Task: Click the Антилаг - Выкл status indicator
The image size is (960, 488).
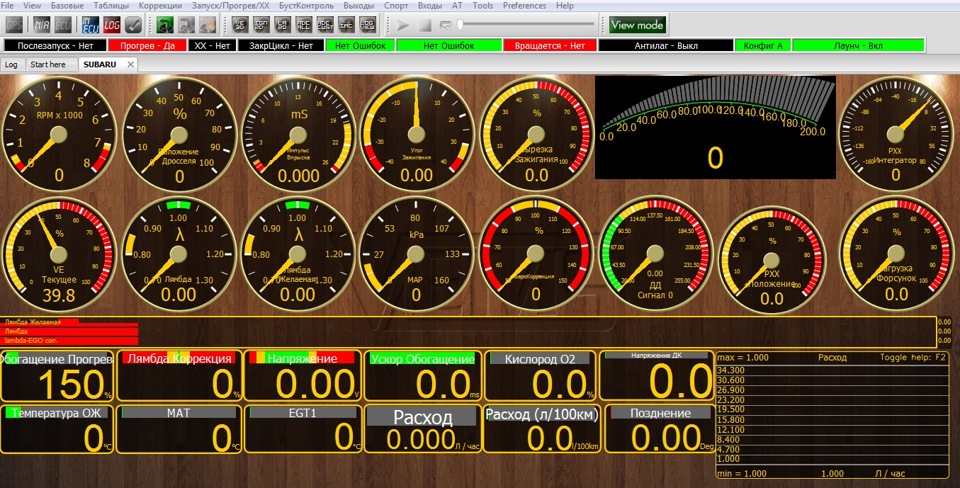Action: tap(664, 45)
